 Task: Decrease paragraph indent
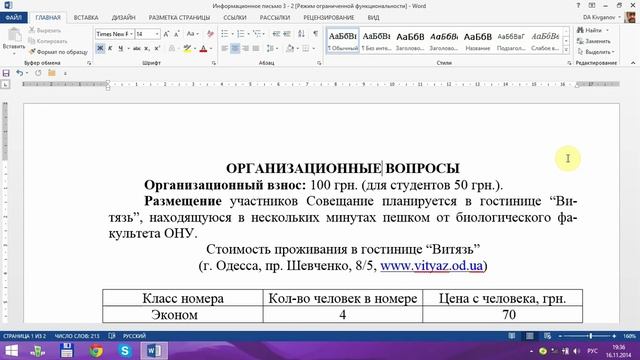(x=276, y=34)
